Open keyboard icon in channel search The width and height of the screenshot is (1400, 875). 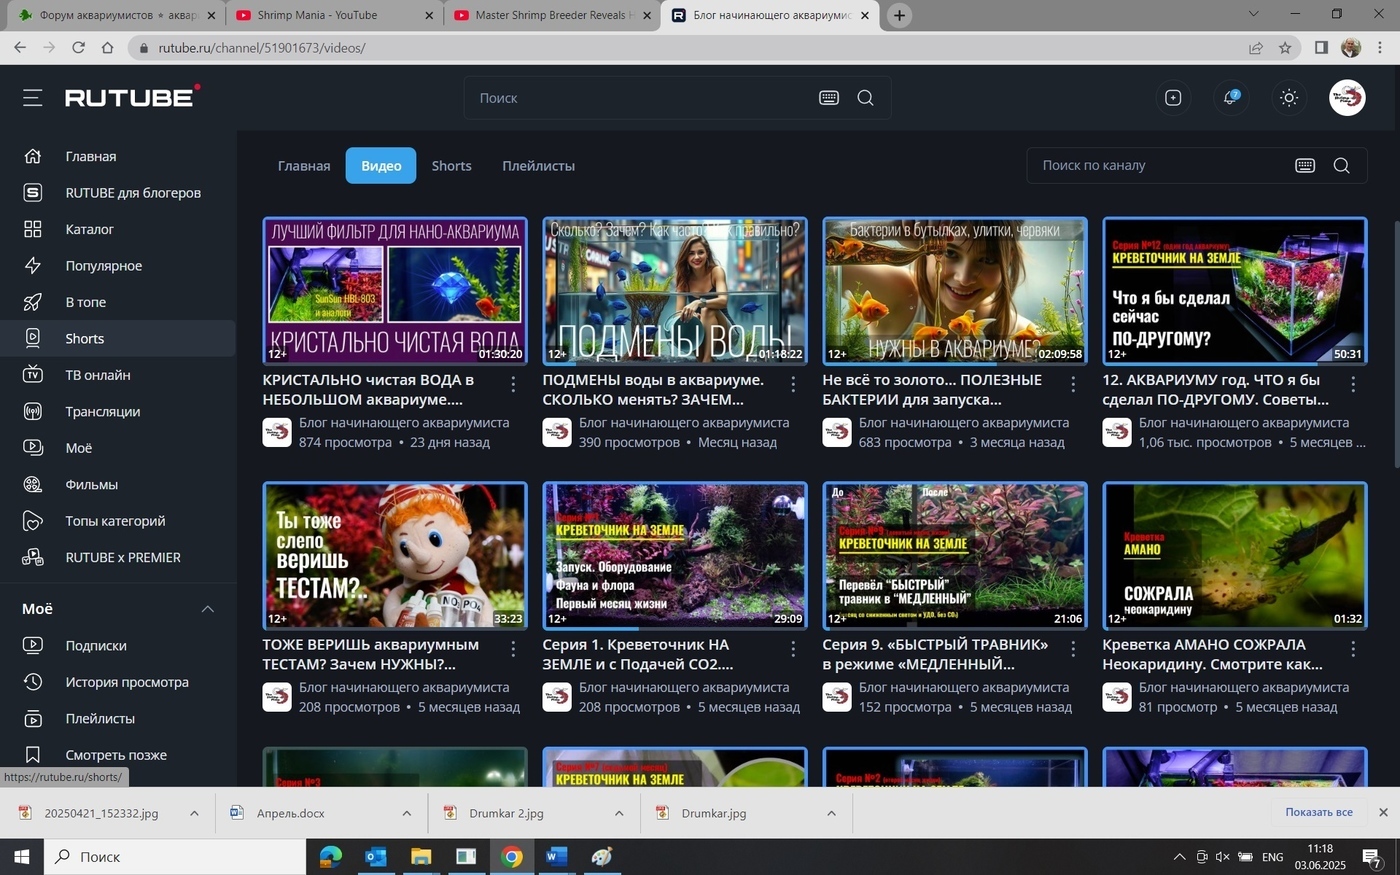1305,165
